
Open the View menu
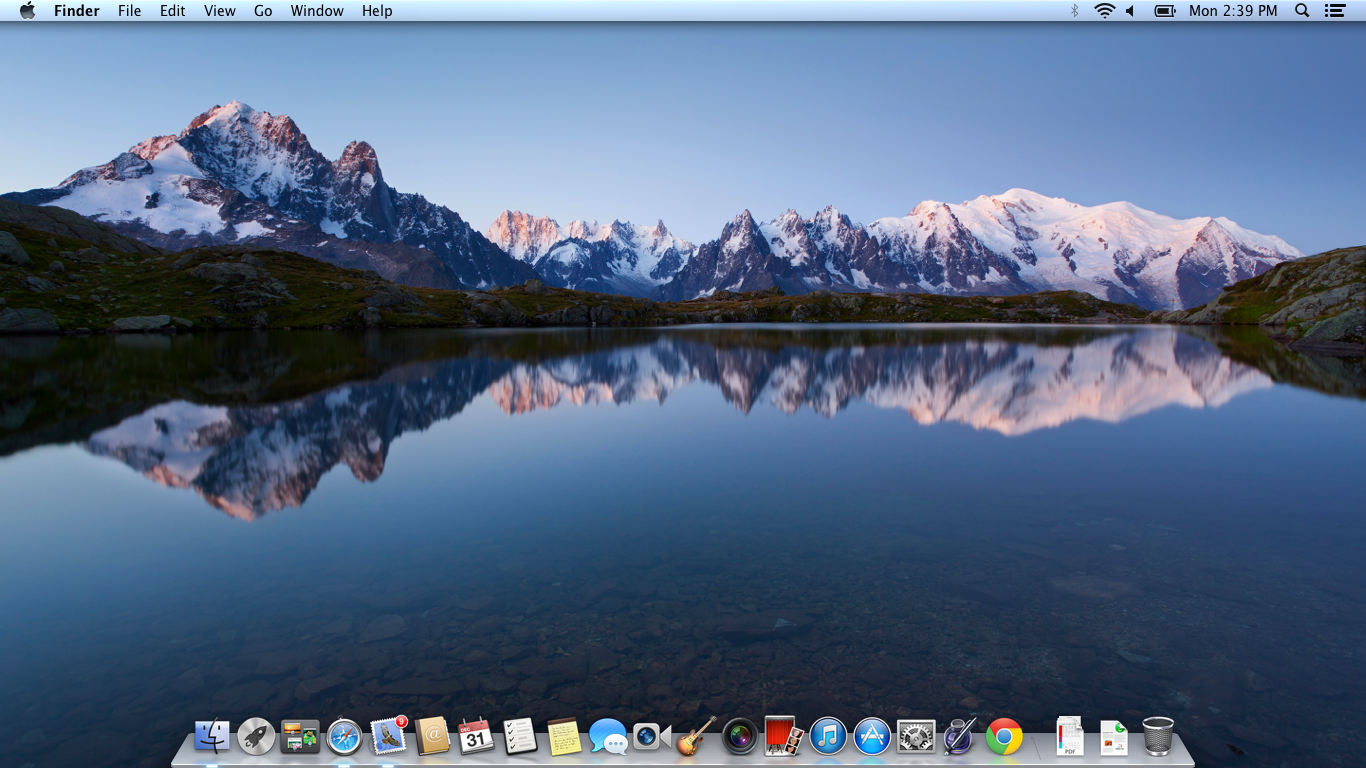click(220, 11)
